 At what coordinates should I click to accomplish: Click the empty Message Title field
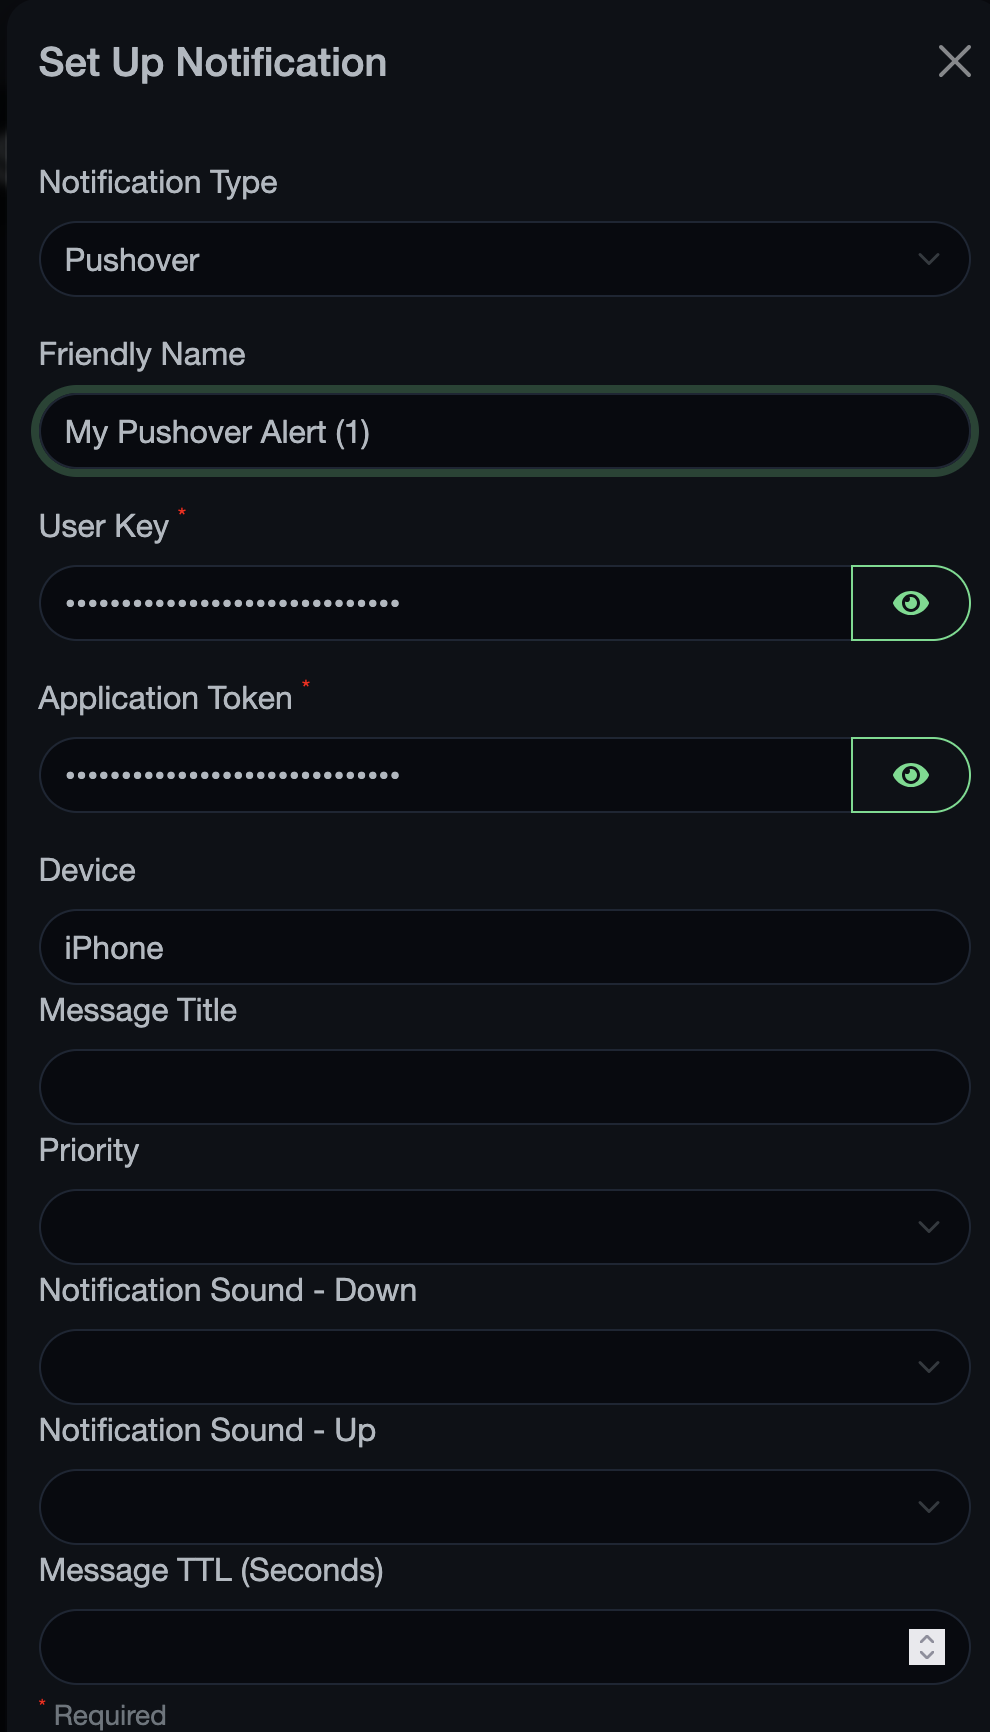[504, 1087]
